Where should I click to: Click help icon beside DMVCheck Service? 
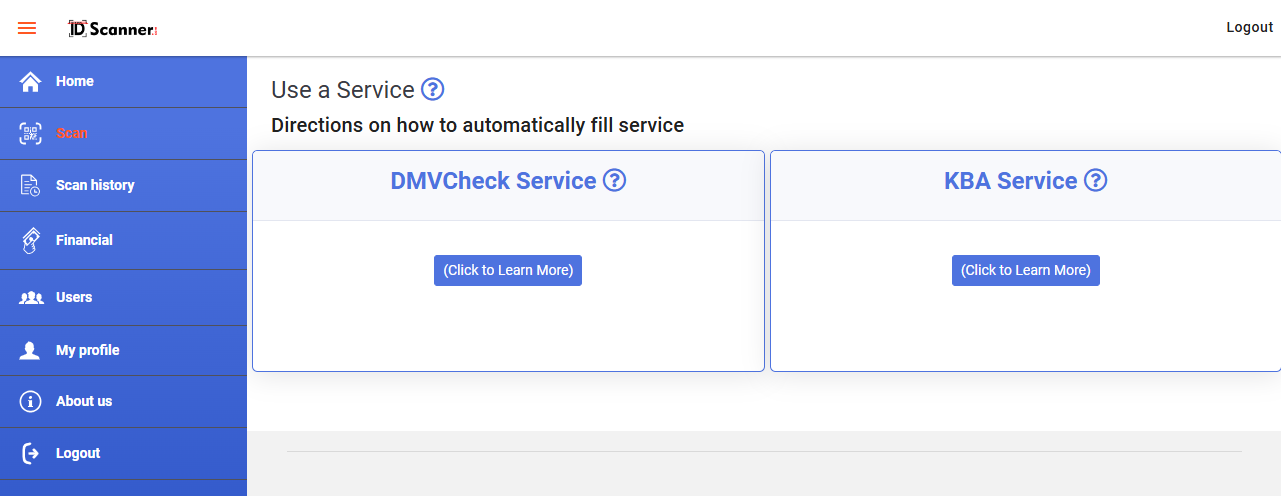(615, 181)
